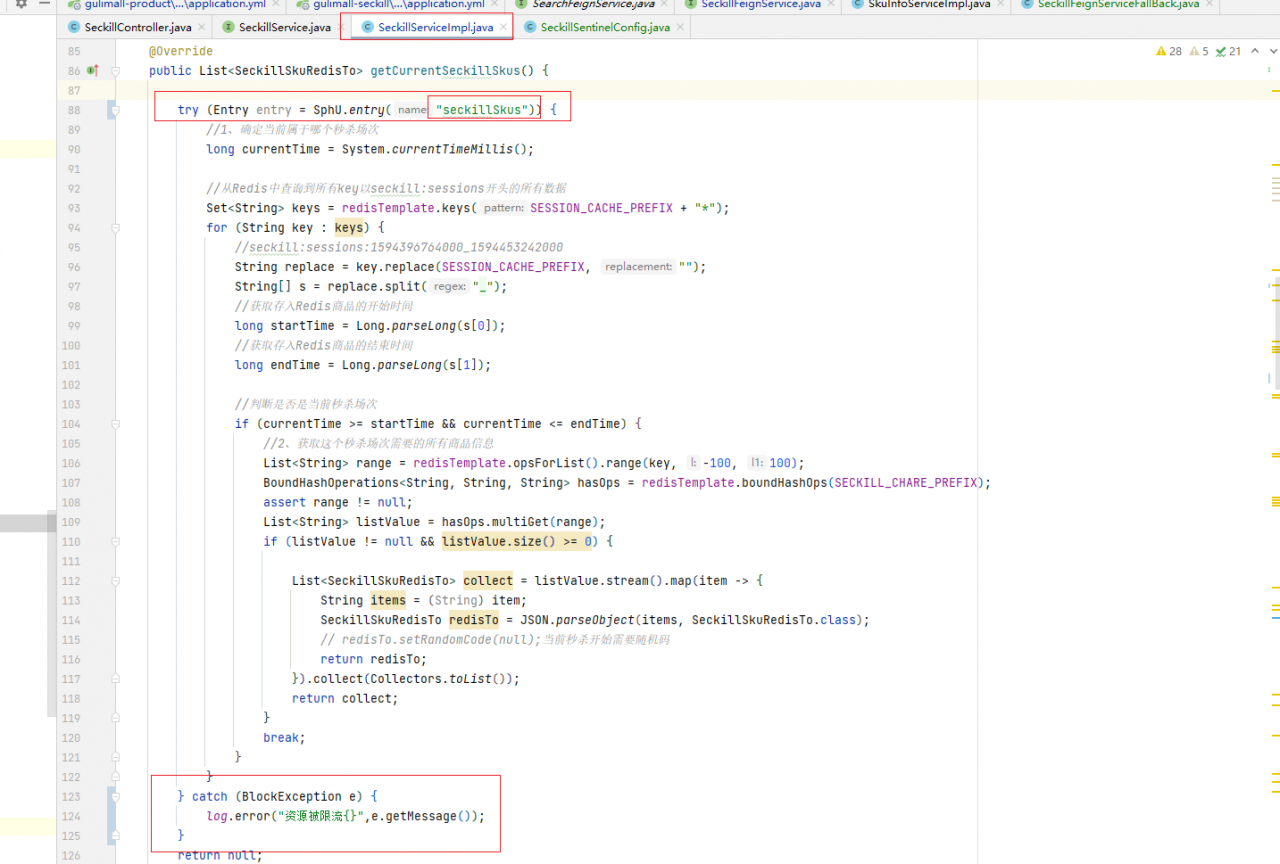Close the SeckillServiceImpl.java tab
Viewport: 1280px width, 864px height.
click(x=503, y=27)
